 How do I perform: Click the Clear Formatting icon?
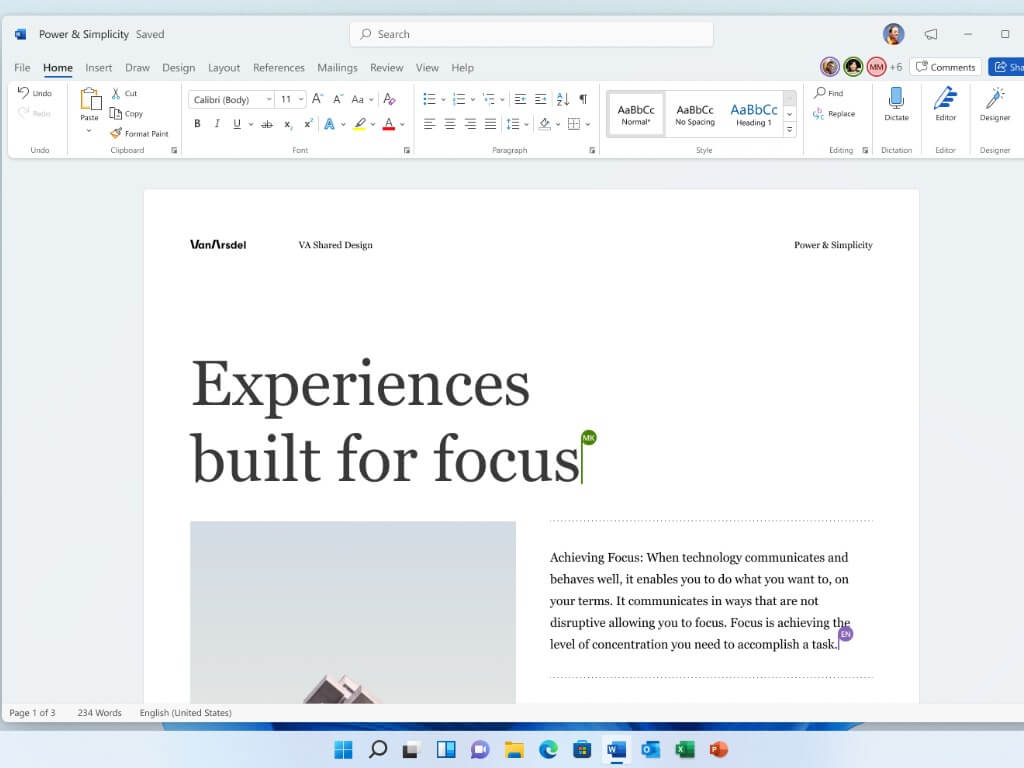pyautogui.click(x=390, y=99)
